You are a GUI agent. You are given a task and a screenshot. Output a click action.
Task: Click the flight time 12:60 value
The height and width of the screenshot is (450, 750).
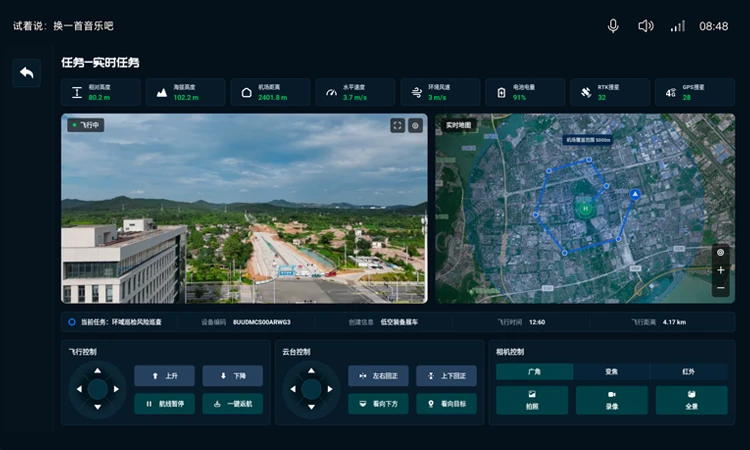(x=537, y=322)
